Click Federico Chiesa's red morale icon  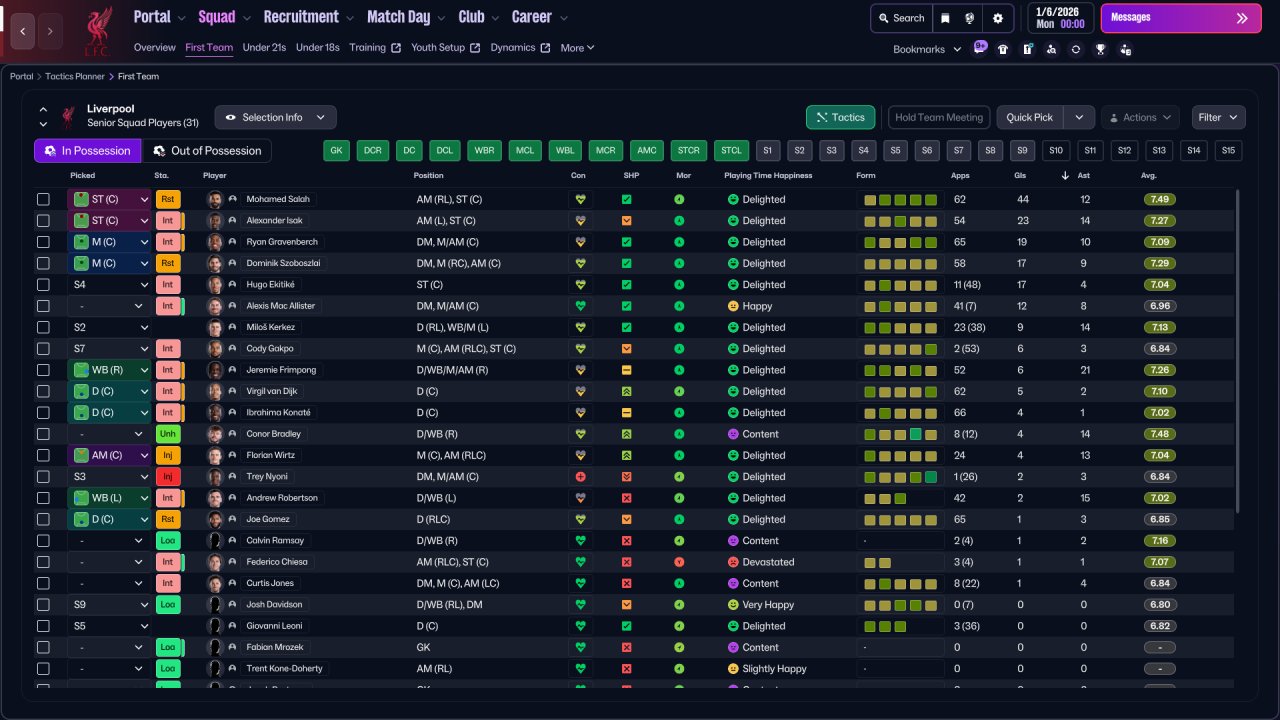coord(679,562)
